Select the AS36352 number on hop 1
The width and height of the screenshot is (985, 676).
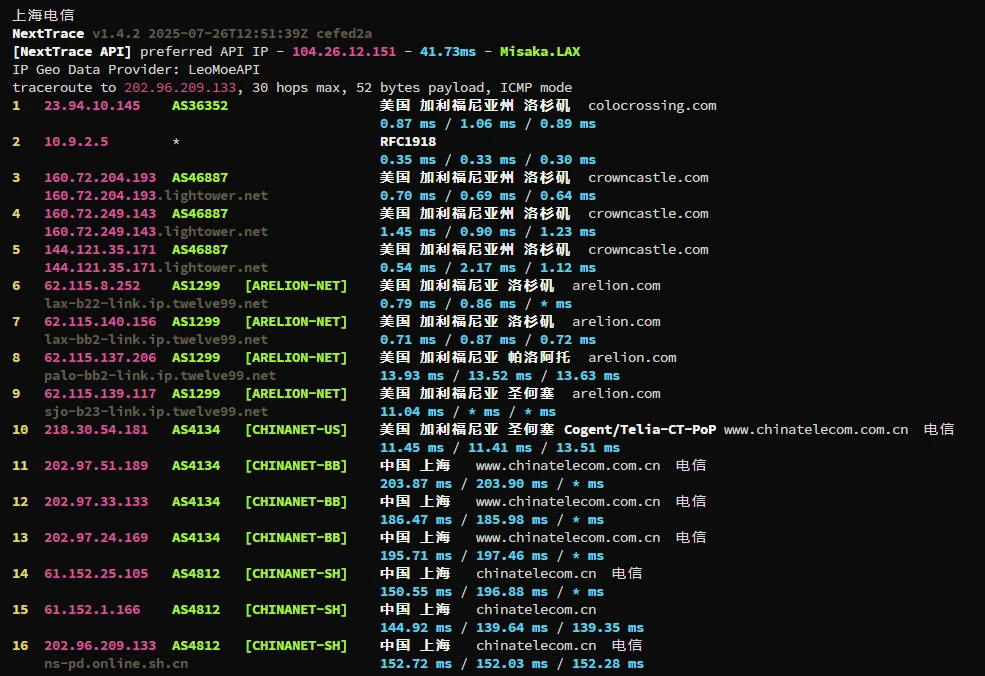coord(200,105)
